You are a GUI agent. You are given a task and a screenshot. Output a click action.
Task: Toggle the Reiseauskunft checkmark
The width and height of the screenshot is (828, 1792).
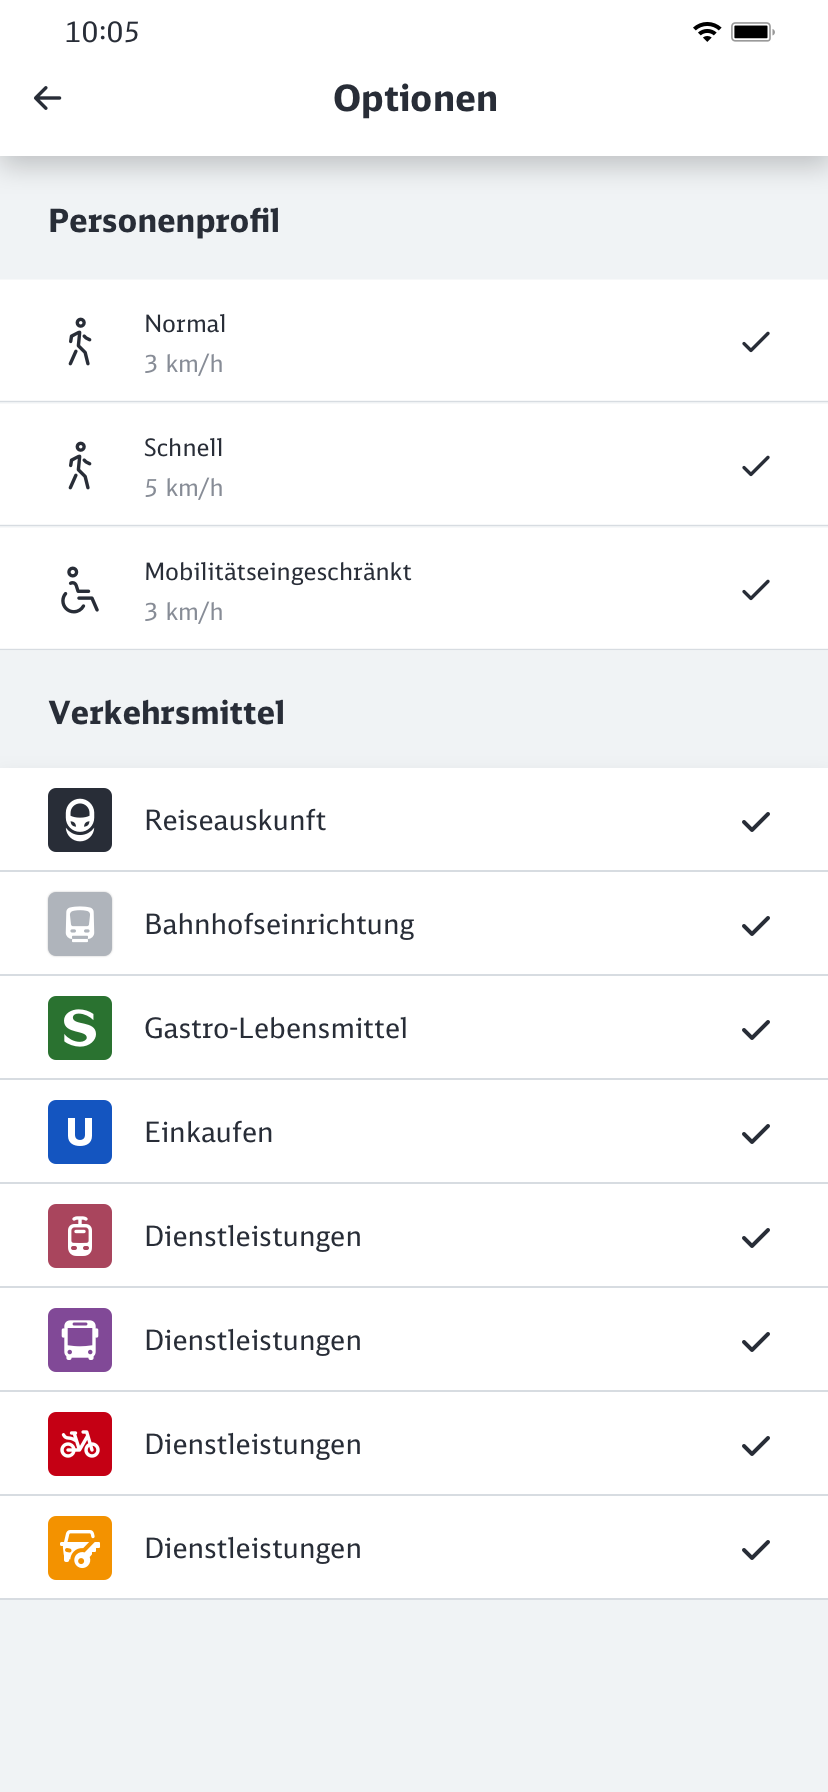756,822
